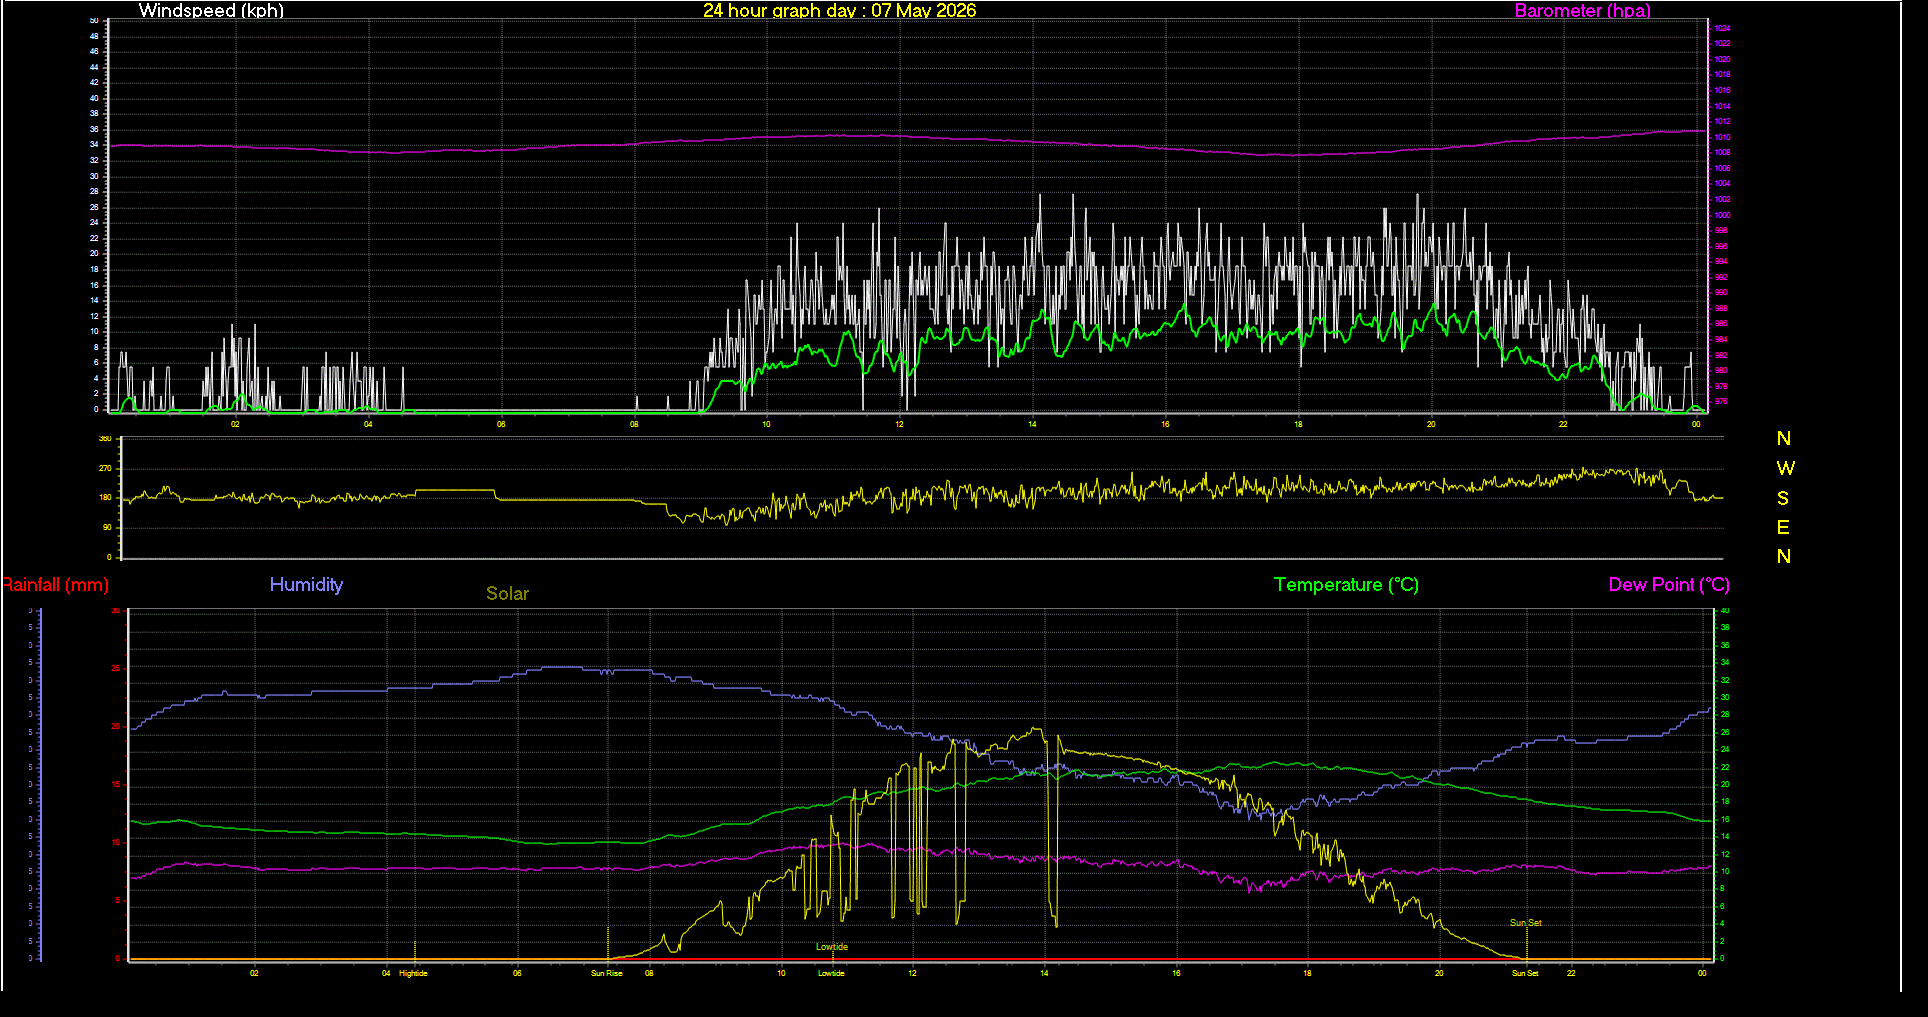Click the 270 value on wind direction axis
This screenshot has width=1928, height=1017.
pyautogui.click(x=105, y=468)
